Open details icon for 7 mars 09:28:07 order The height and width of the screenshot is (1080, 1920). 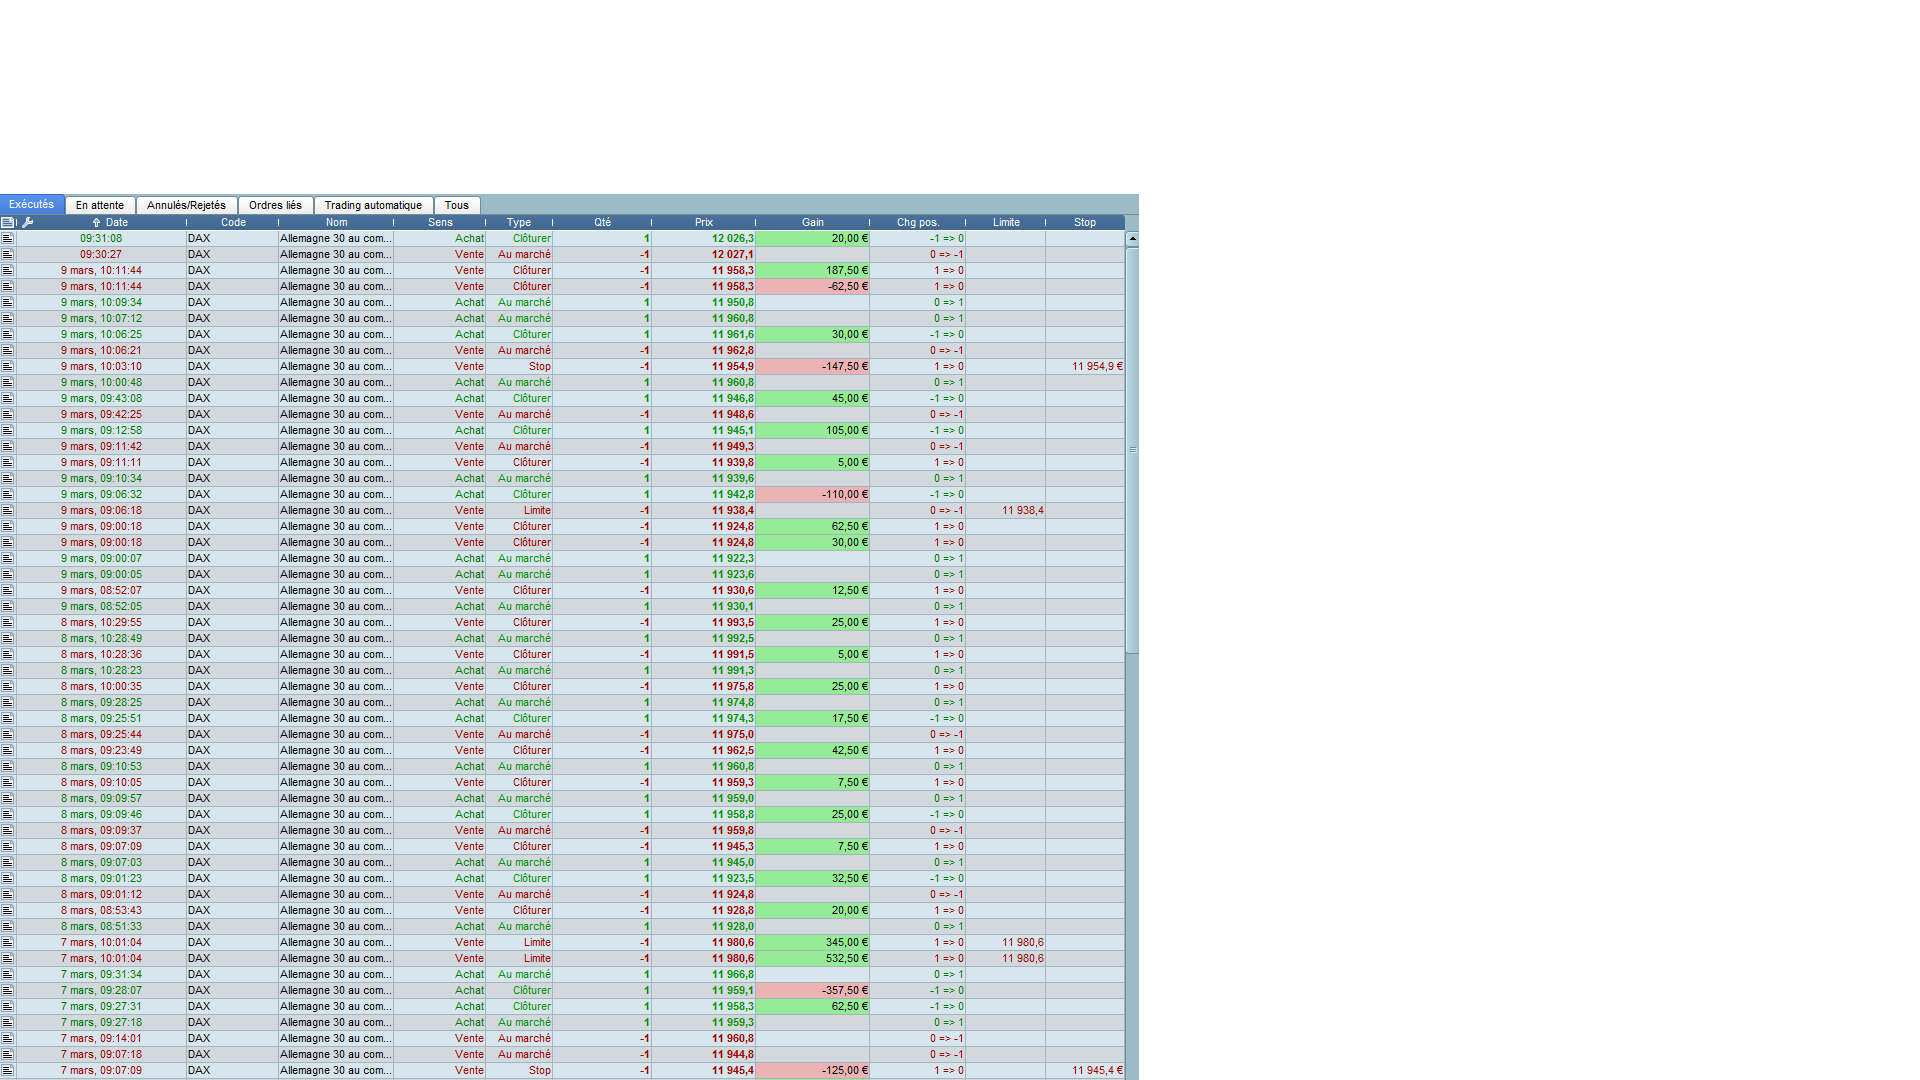pos(7,991)
